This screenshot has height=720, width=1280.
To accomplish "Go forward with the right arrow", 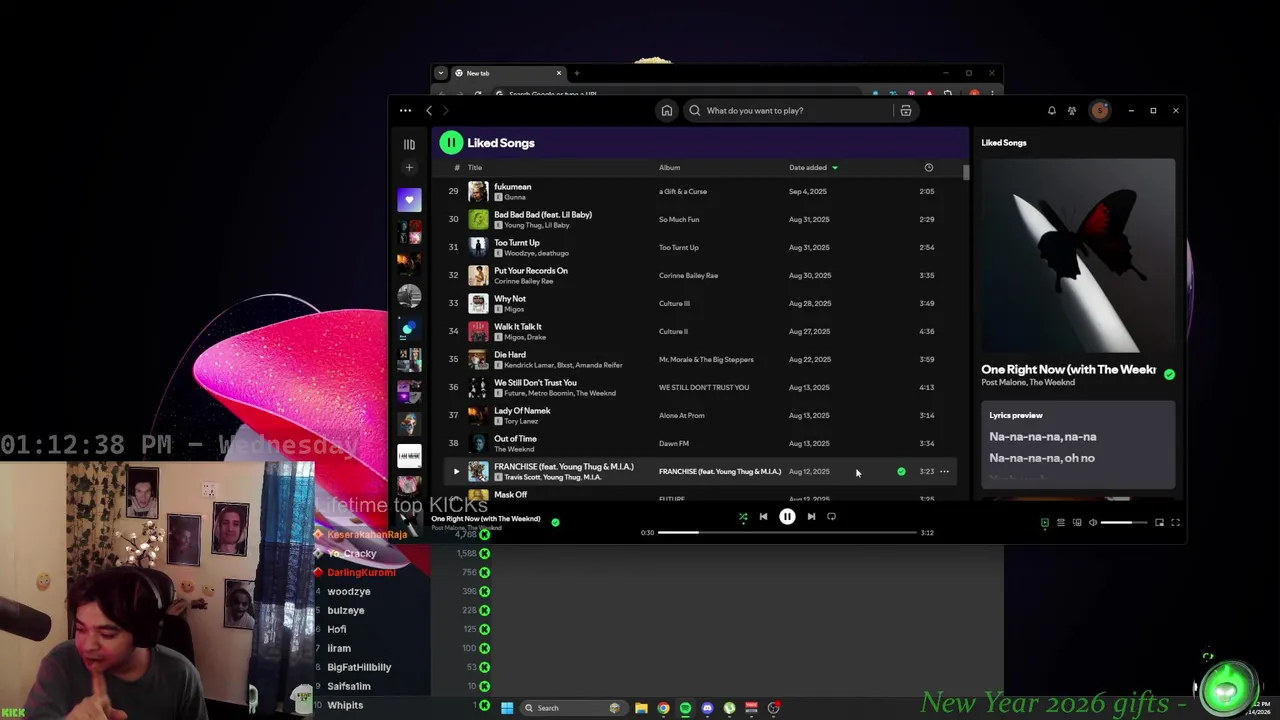I will pyautogui.click(x=446, y=111).
